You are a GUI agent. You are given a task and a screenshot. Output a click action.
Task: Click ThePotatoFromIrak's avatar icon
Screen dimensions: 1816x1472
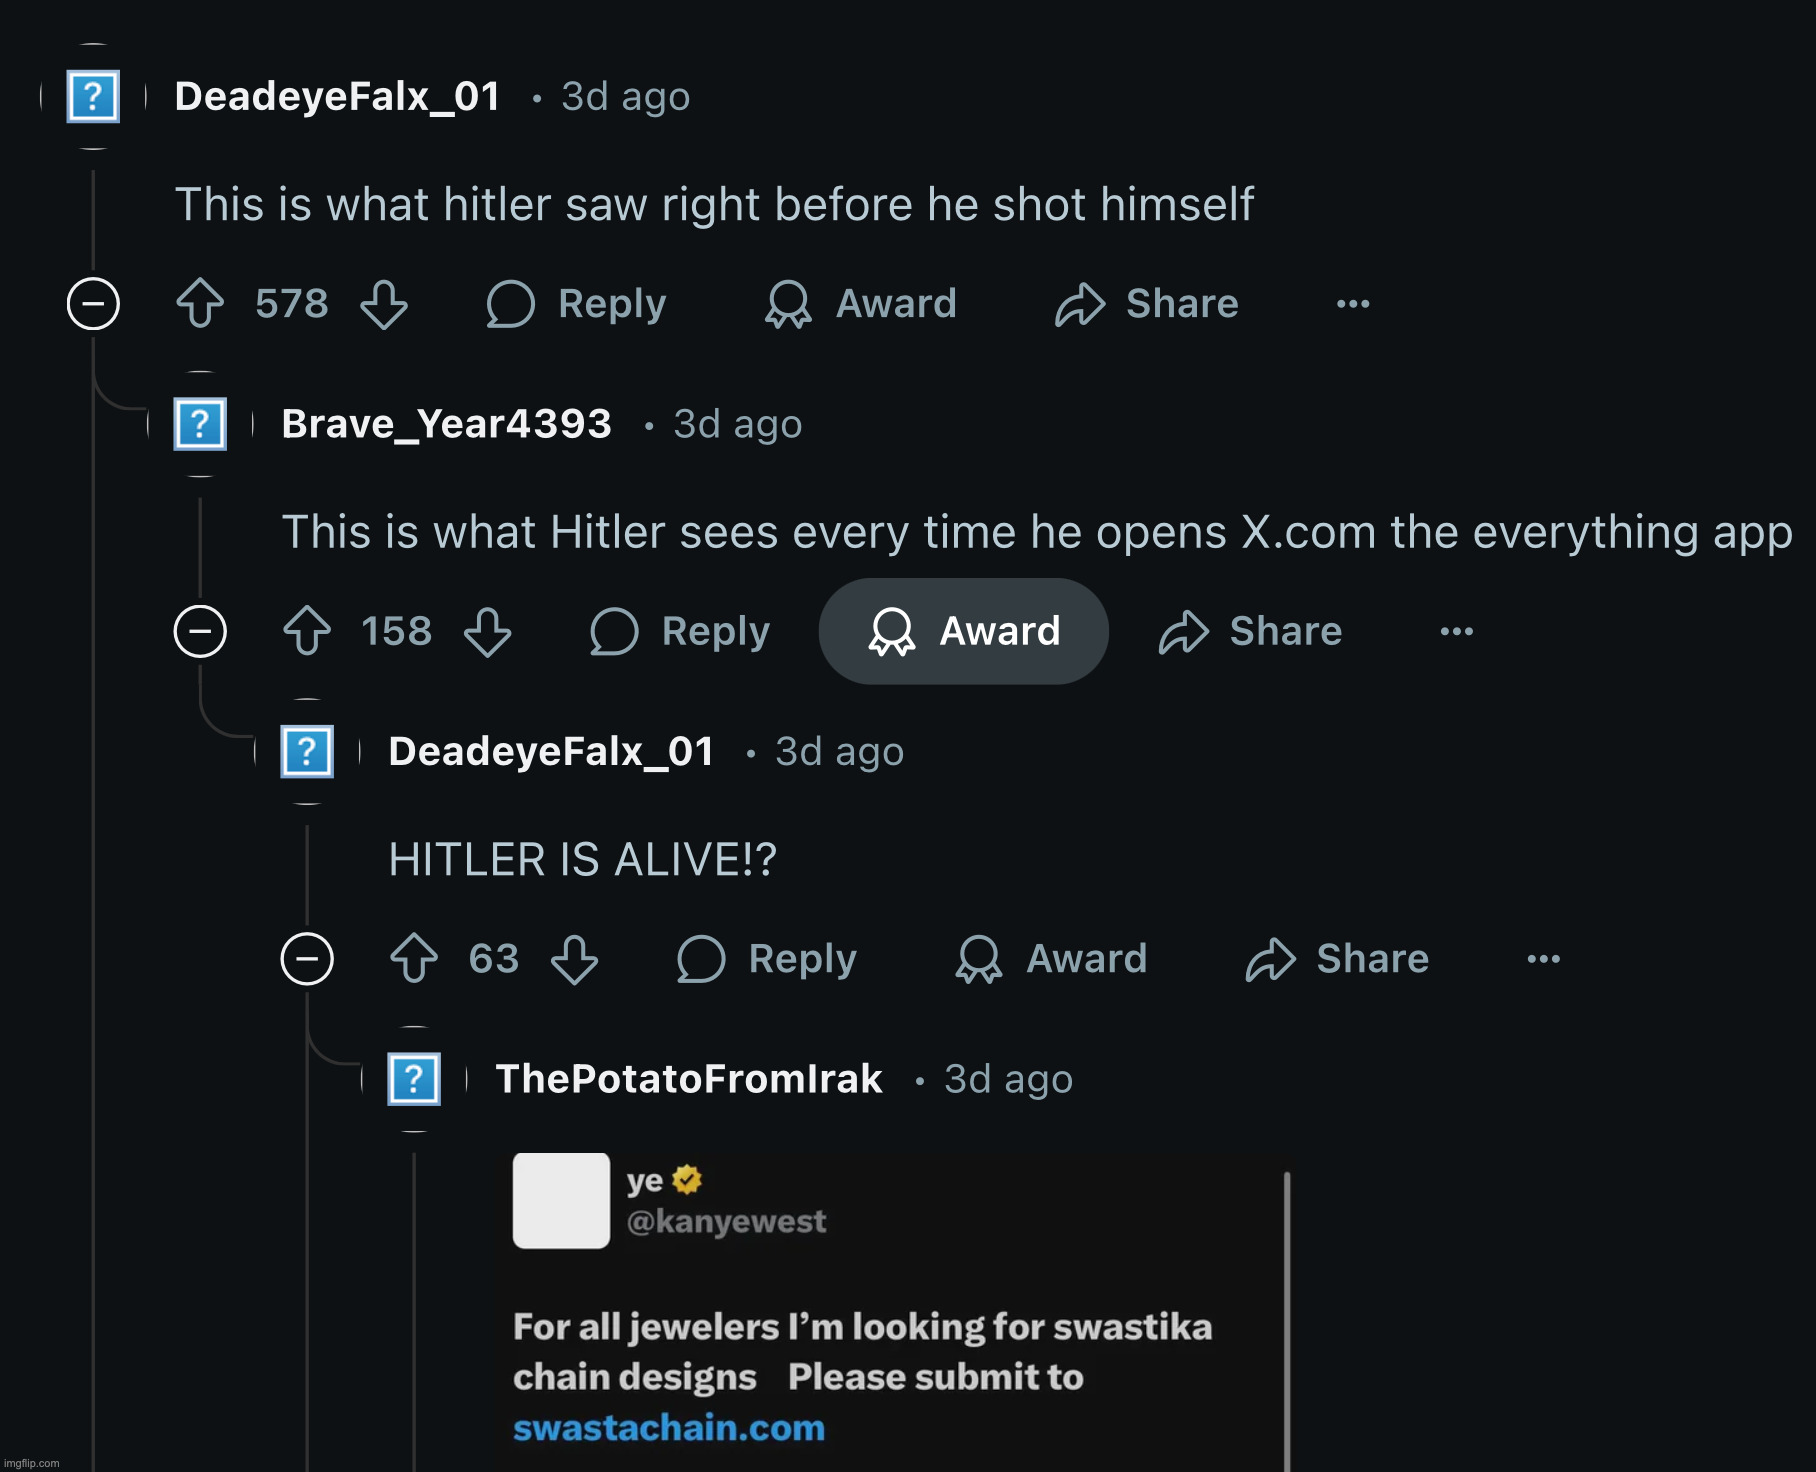[414, 1079]
